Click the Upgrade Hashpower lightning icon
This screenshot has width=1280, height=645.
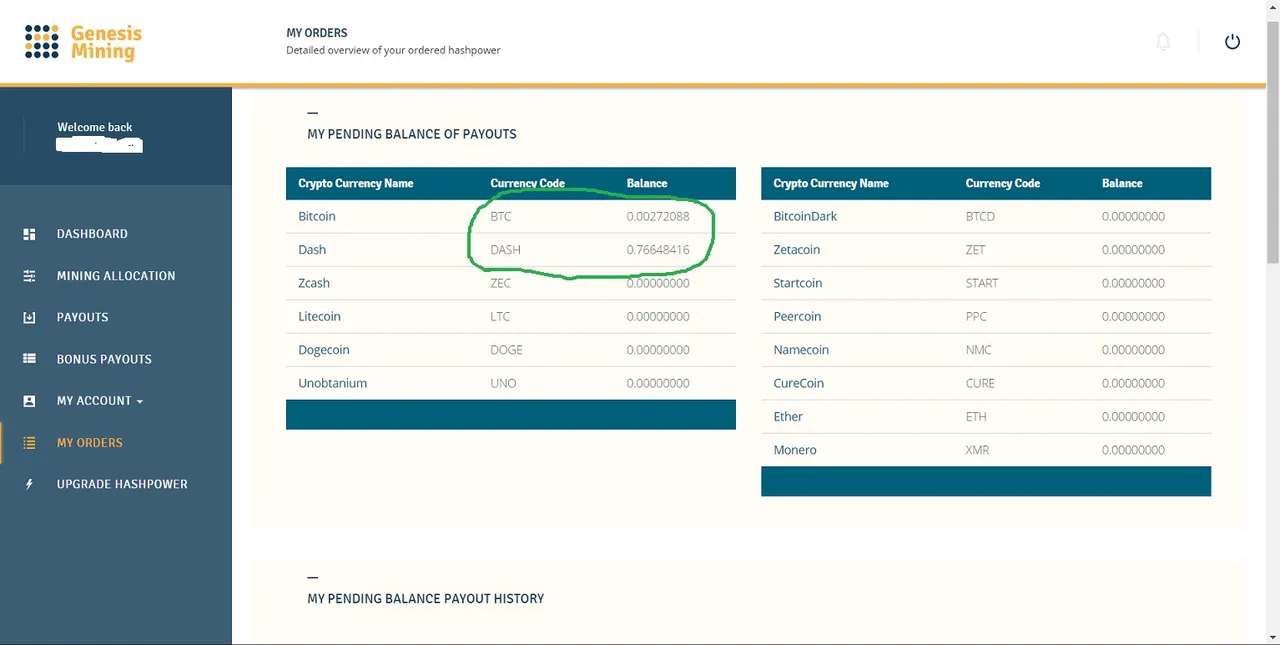point(29,484)
